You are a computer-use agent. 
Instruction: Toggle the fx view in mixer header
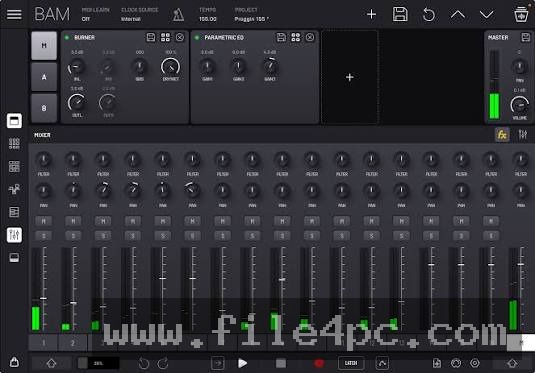point(502,135)
